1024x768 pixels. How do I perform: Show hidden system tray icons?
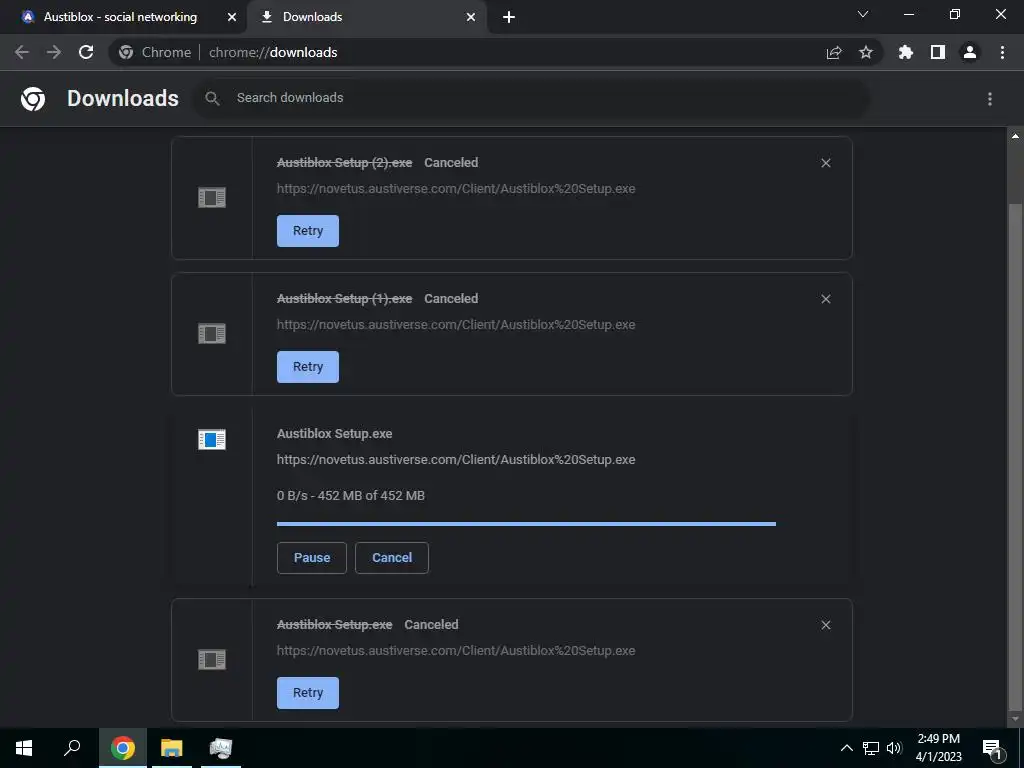coord(846,748)
